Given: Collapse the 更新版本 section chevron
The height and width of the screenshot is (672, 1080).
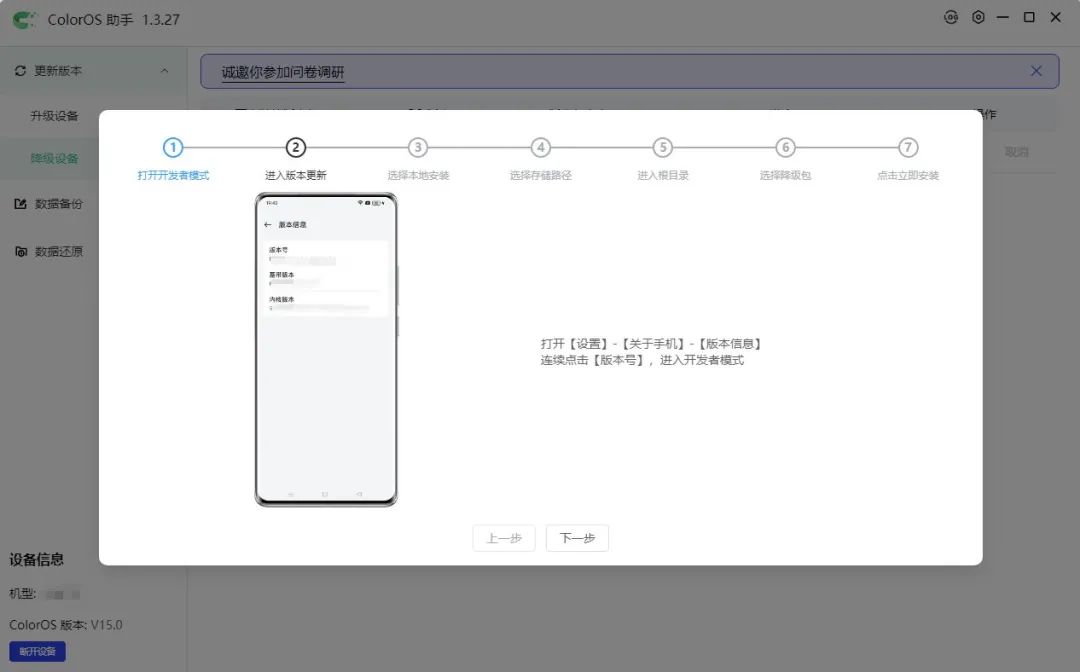Looking at the screenshot, I should 164,71.
